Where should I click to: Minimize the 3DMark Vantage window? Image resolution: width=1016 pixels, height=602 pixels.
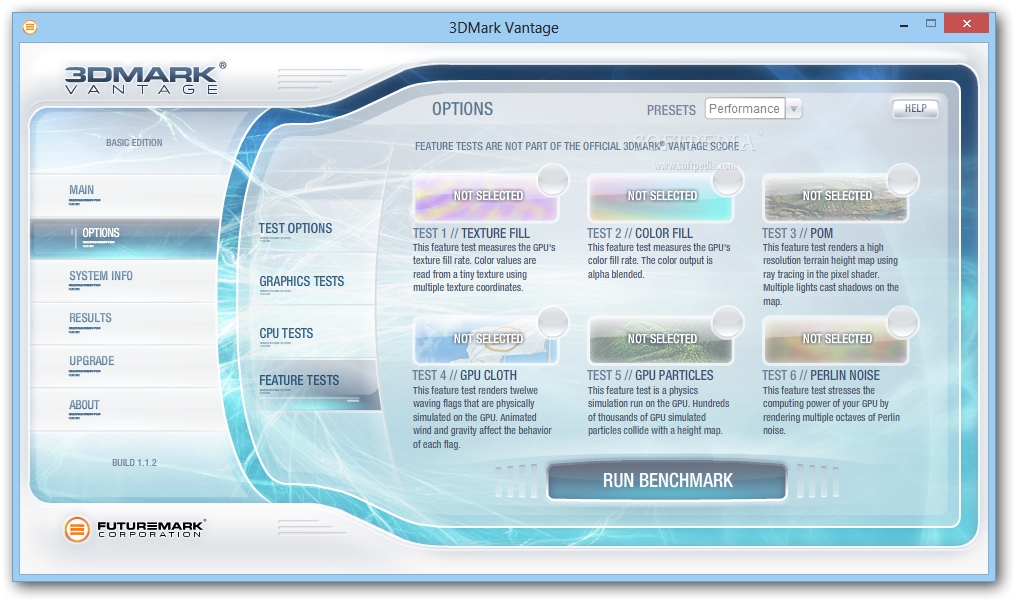click(x=904, y=25)
